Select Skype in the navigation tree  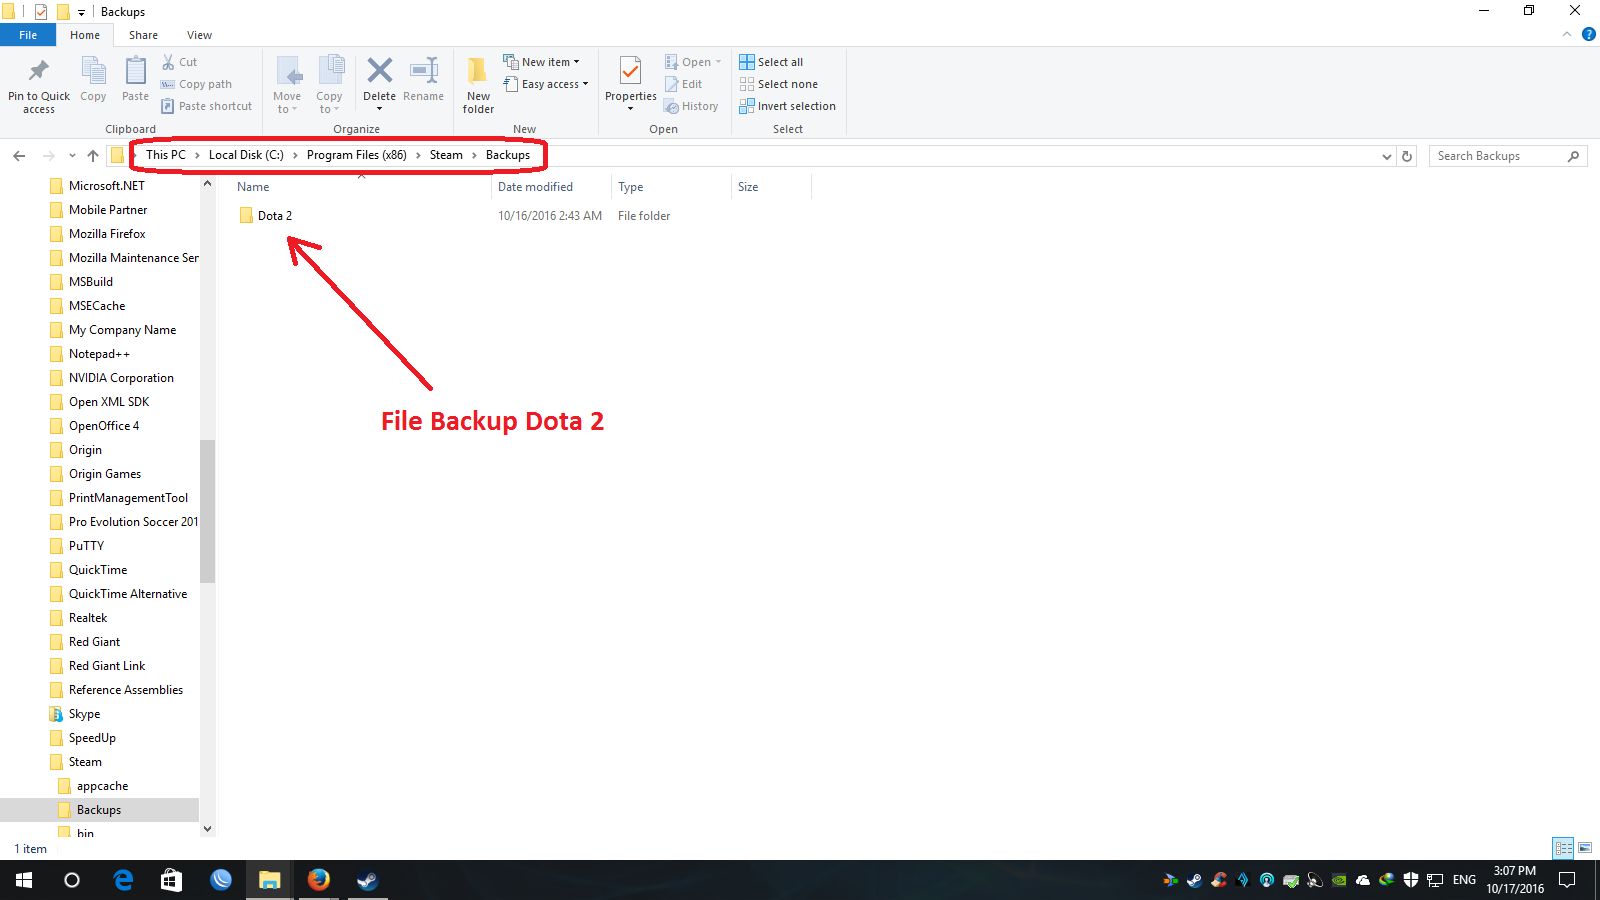click(x=75, y=714)
